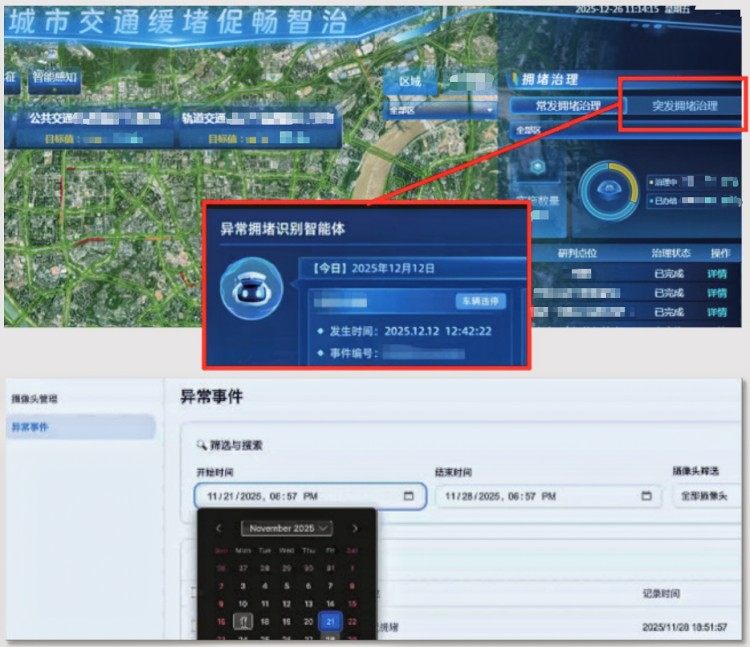Pick day 21 in the calendar
The width and height of the screenshot is (750, 647).
coord(331,622)
